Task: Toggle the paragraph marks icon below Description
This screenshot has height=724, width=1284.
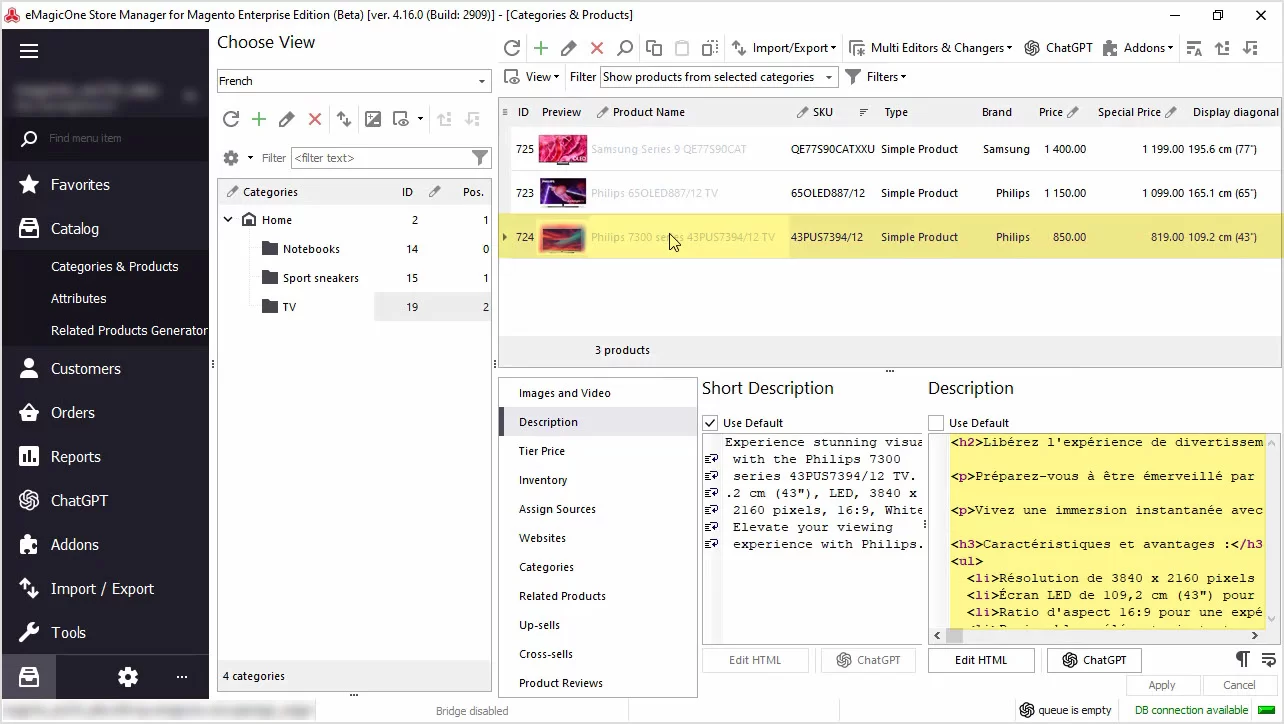Action: tap(1242, 659)
